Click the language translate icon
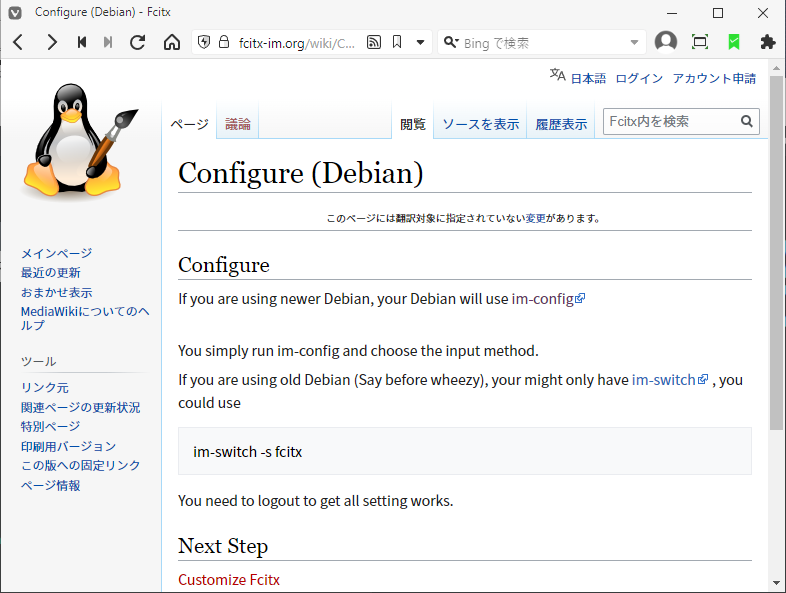The width and height of the screenshot is (786, 593). (x=557, y=75)
